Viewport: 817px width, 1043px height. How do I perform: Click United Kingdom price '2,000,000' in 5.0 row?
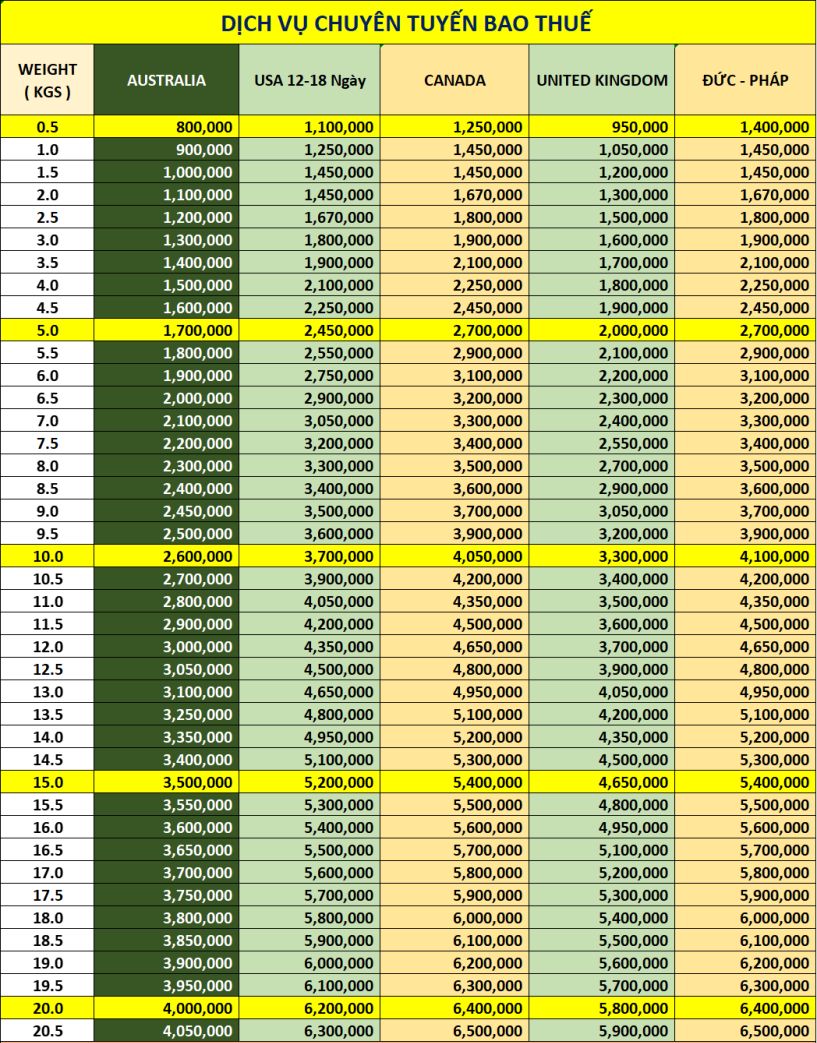click(602, 330)
